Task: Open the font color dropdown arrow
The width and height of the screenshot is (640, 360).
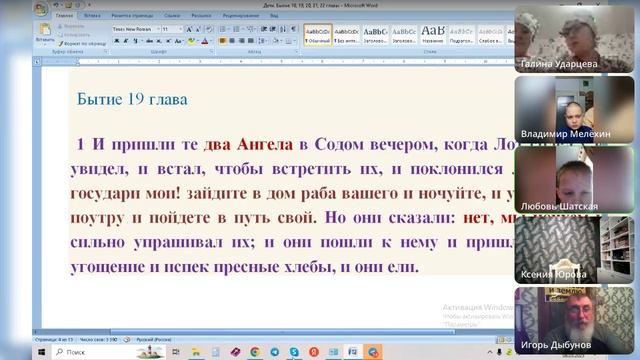Action: (x=211, y=41)
